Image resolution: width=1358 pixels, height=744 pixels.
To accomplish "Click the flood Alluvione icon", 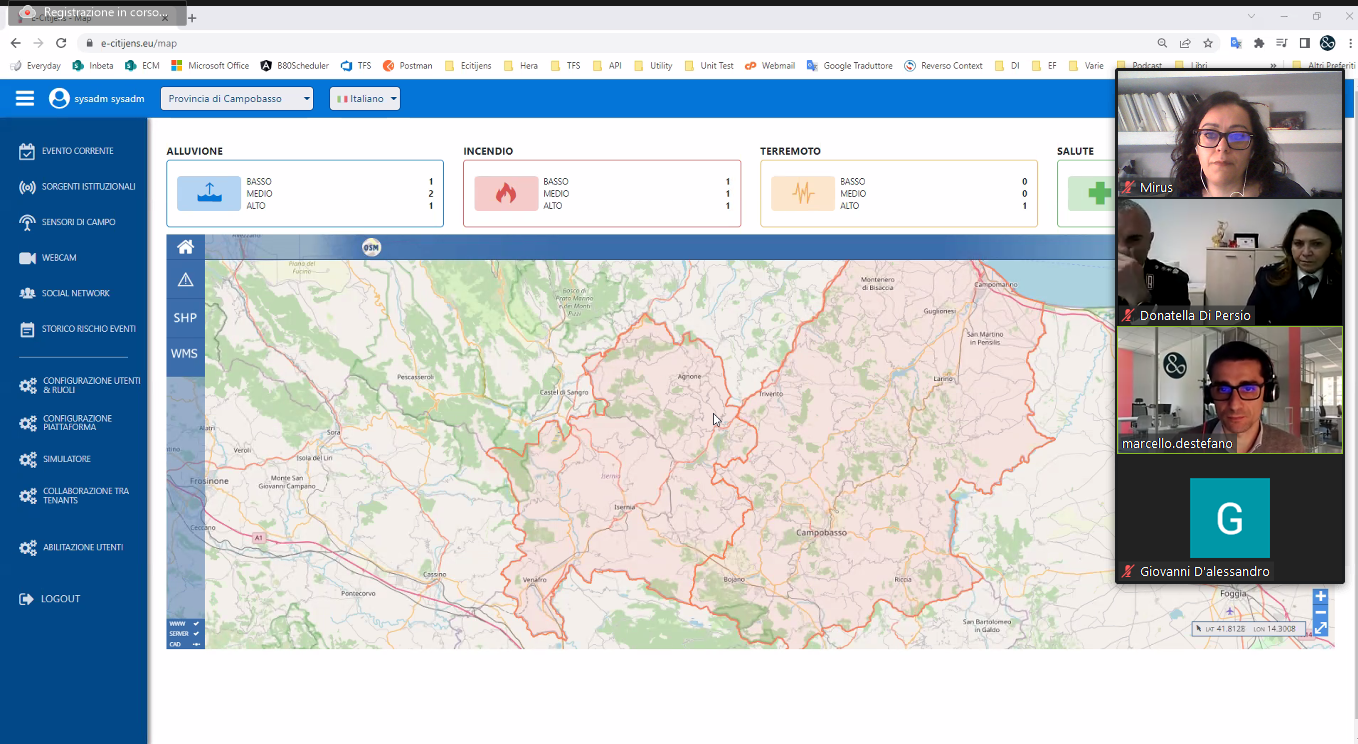I will click(x=208, y=193).
